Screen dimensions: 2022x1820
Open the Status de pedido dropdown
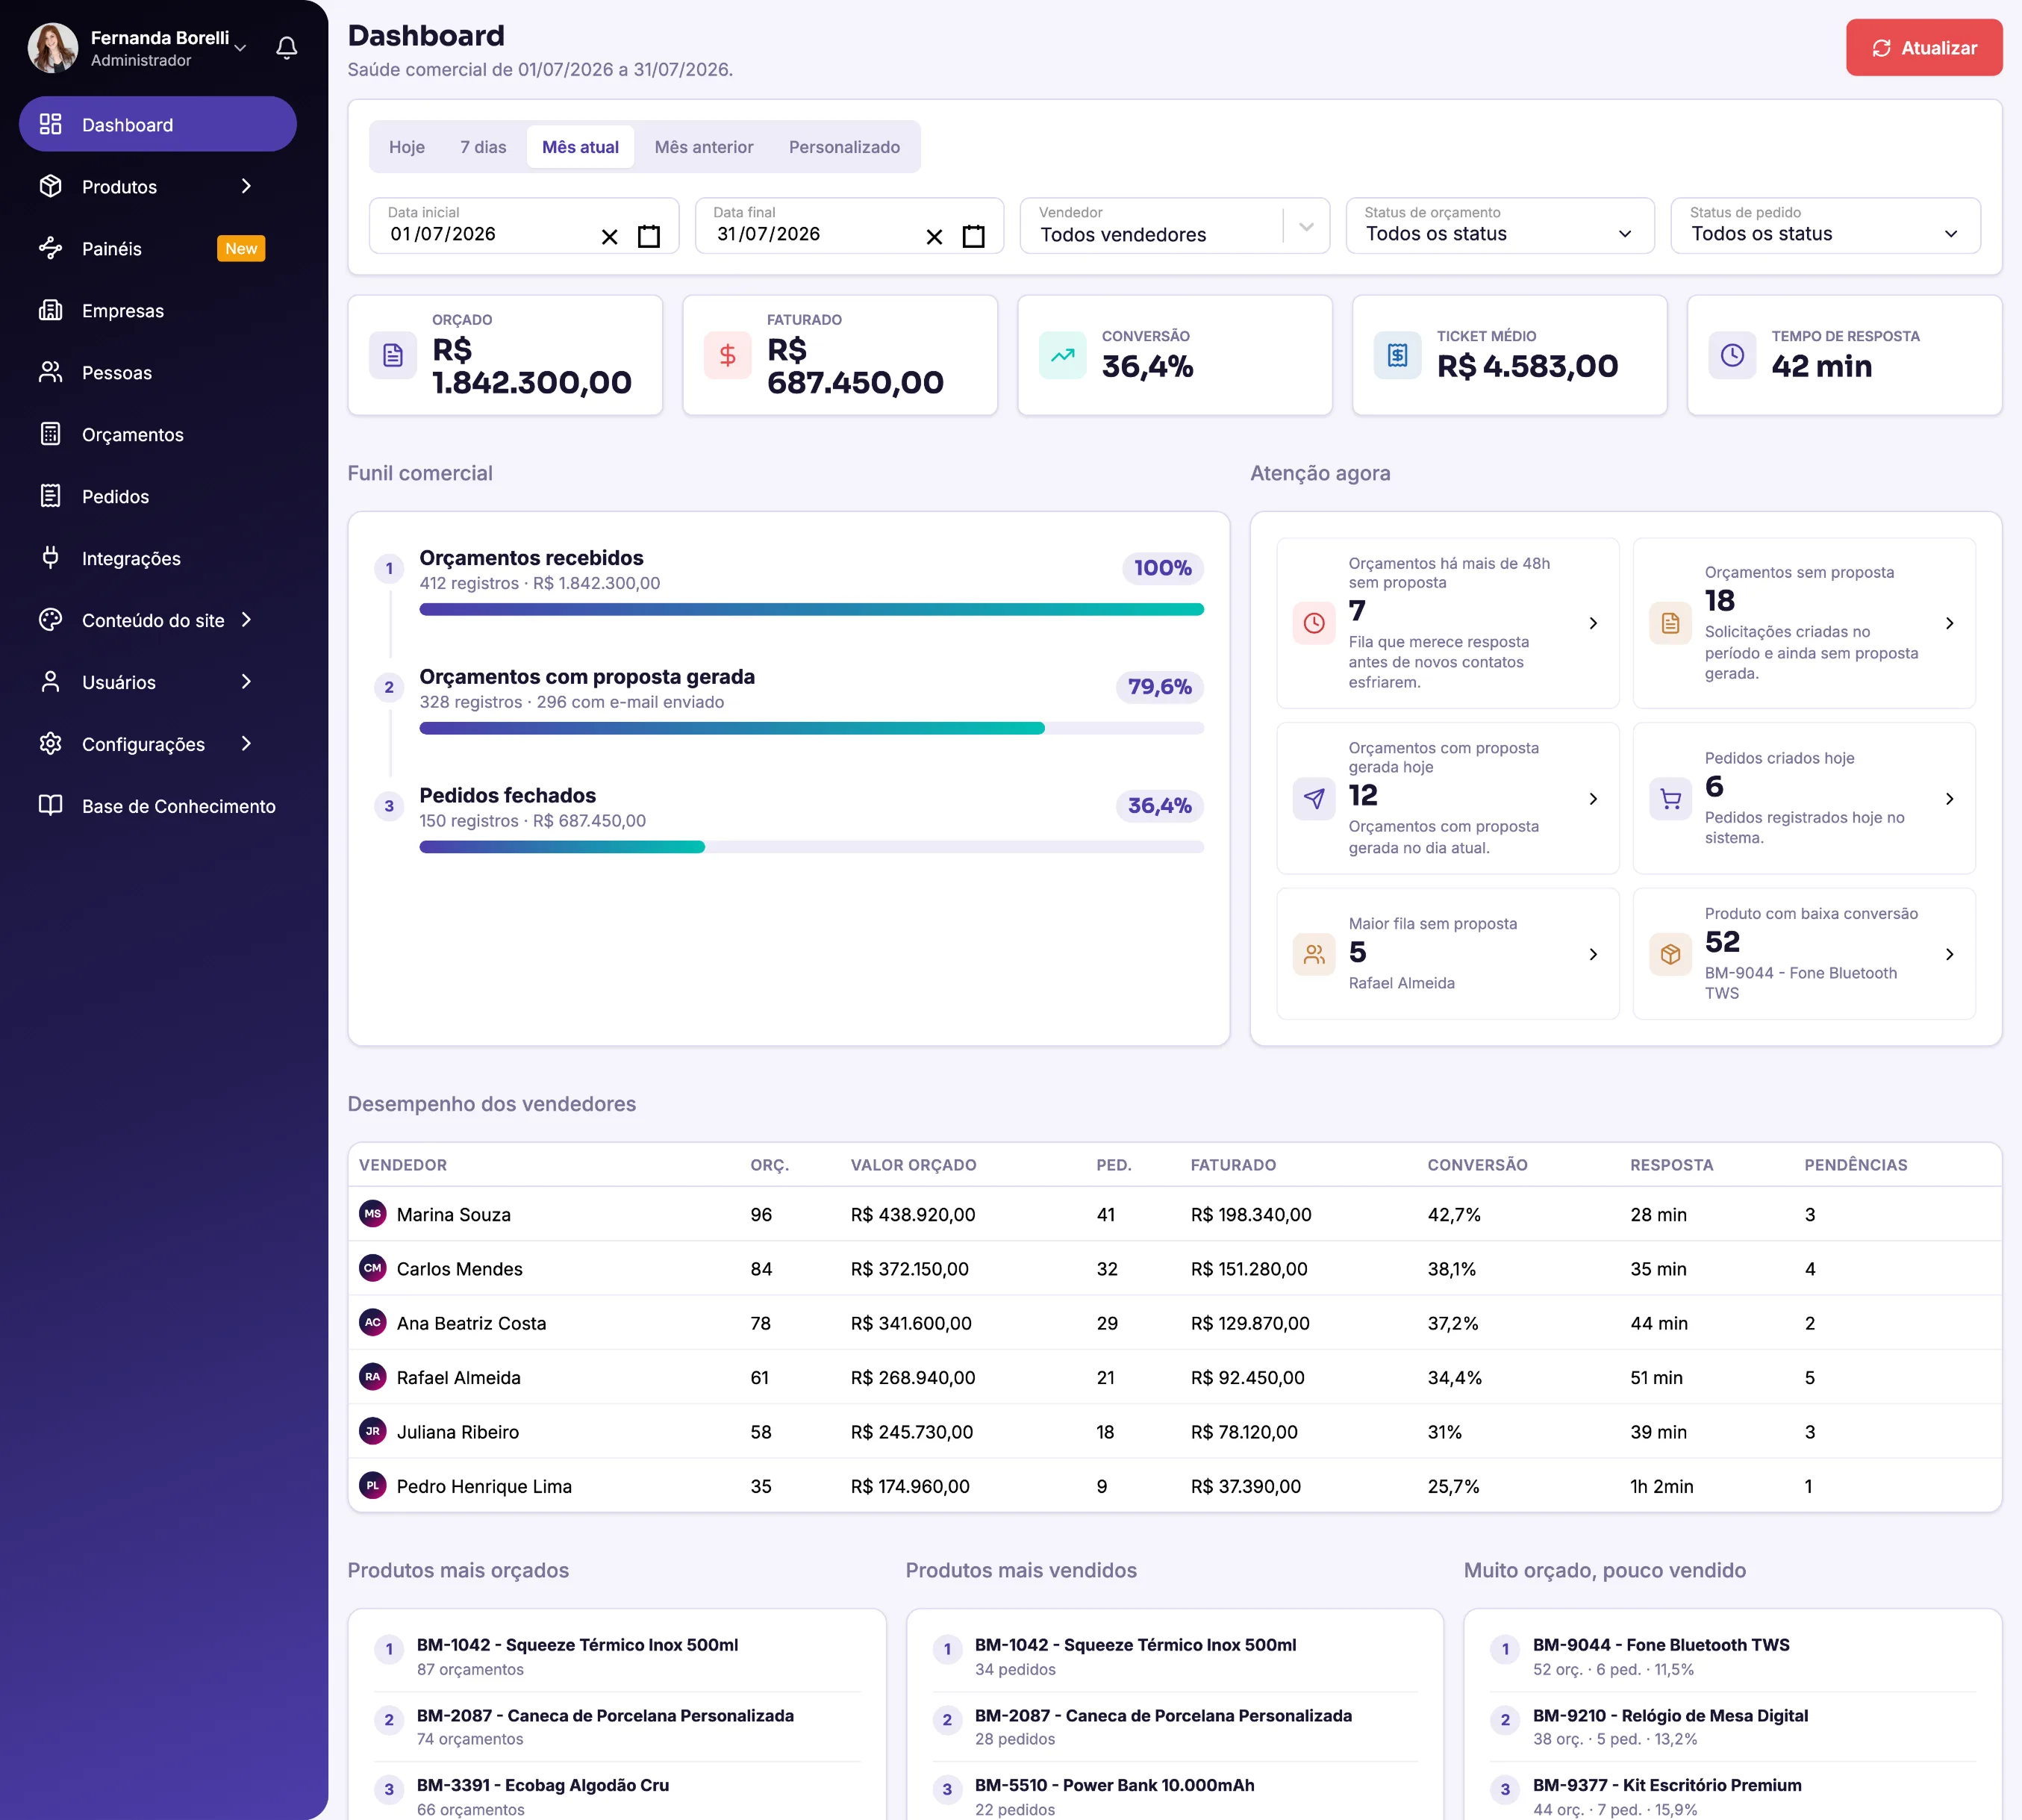coord(1825,226)
